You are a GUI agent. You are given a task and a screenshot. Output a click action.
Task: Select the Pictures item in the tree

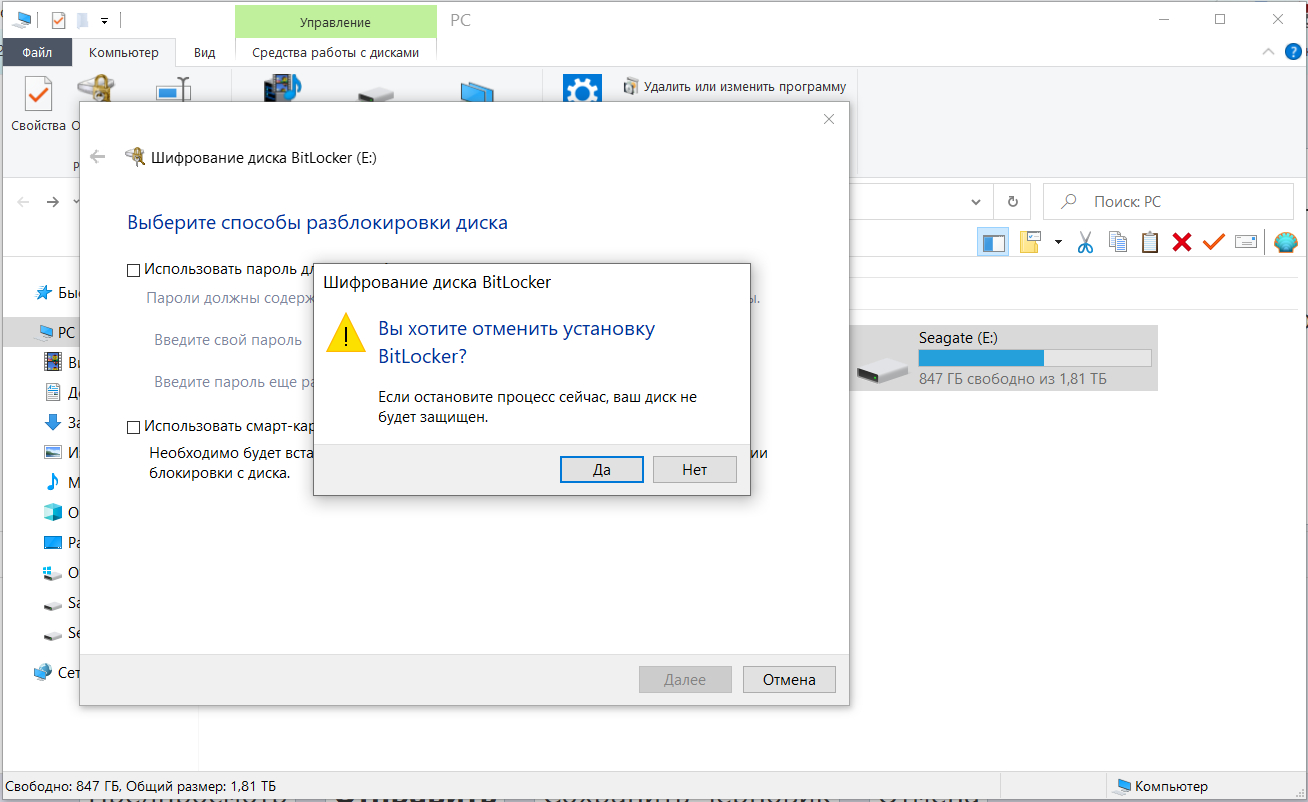53,452
